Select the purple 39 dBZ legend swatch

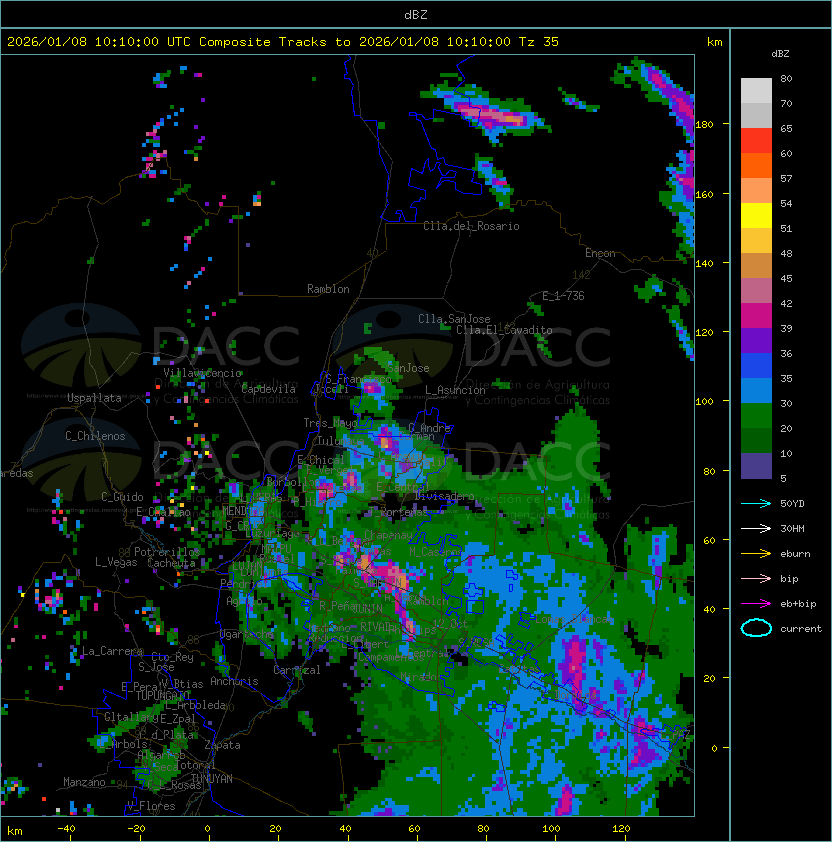pyautogui.click(x=756, y=340)
